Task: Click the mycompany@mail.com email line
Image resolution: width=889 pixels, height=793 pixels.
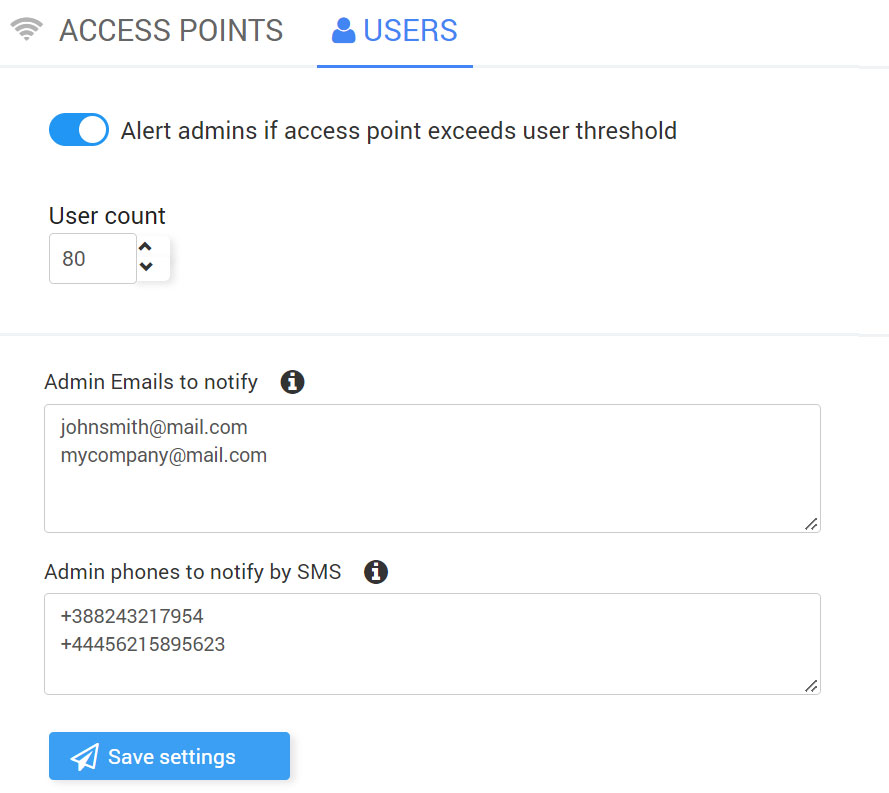Action: point(164,455)
